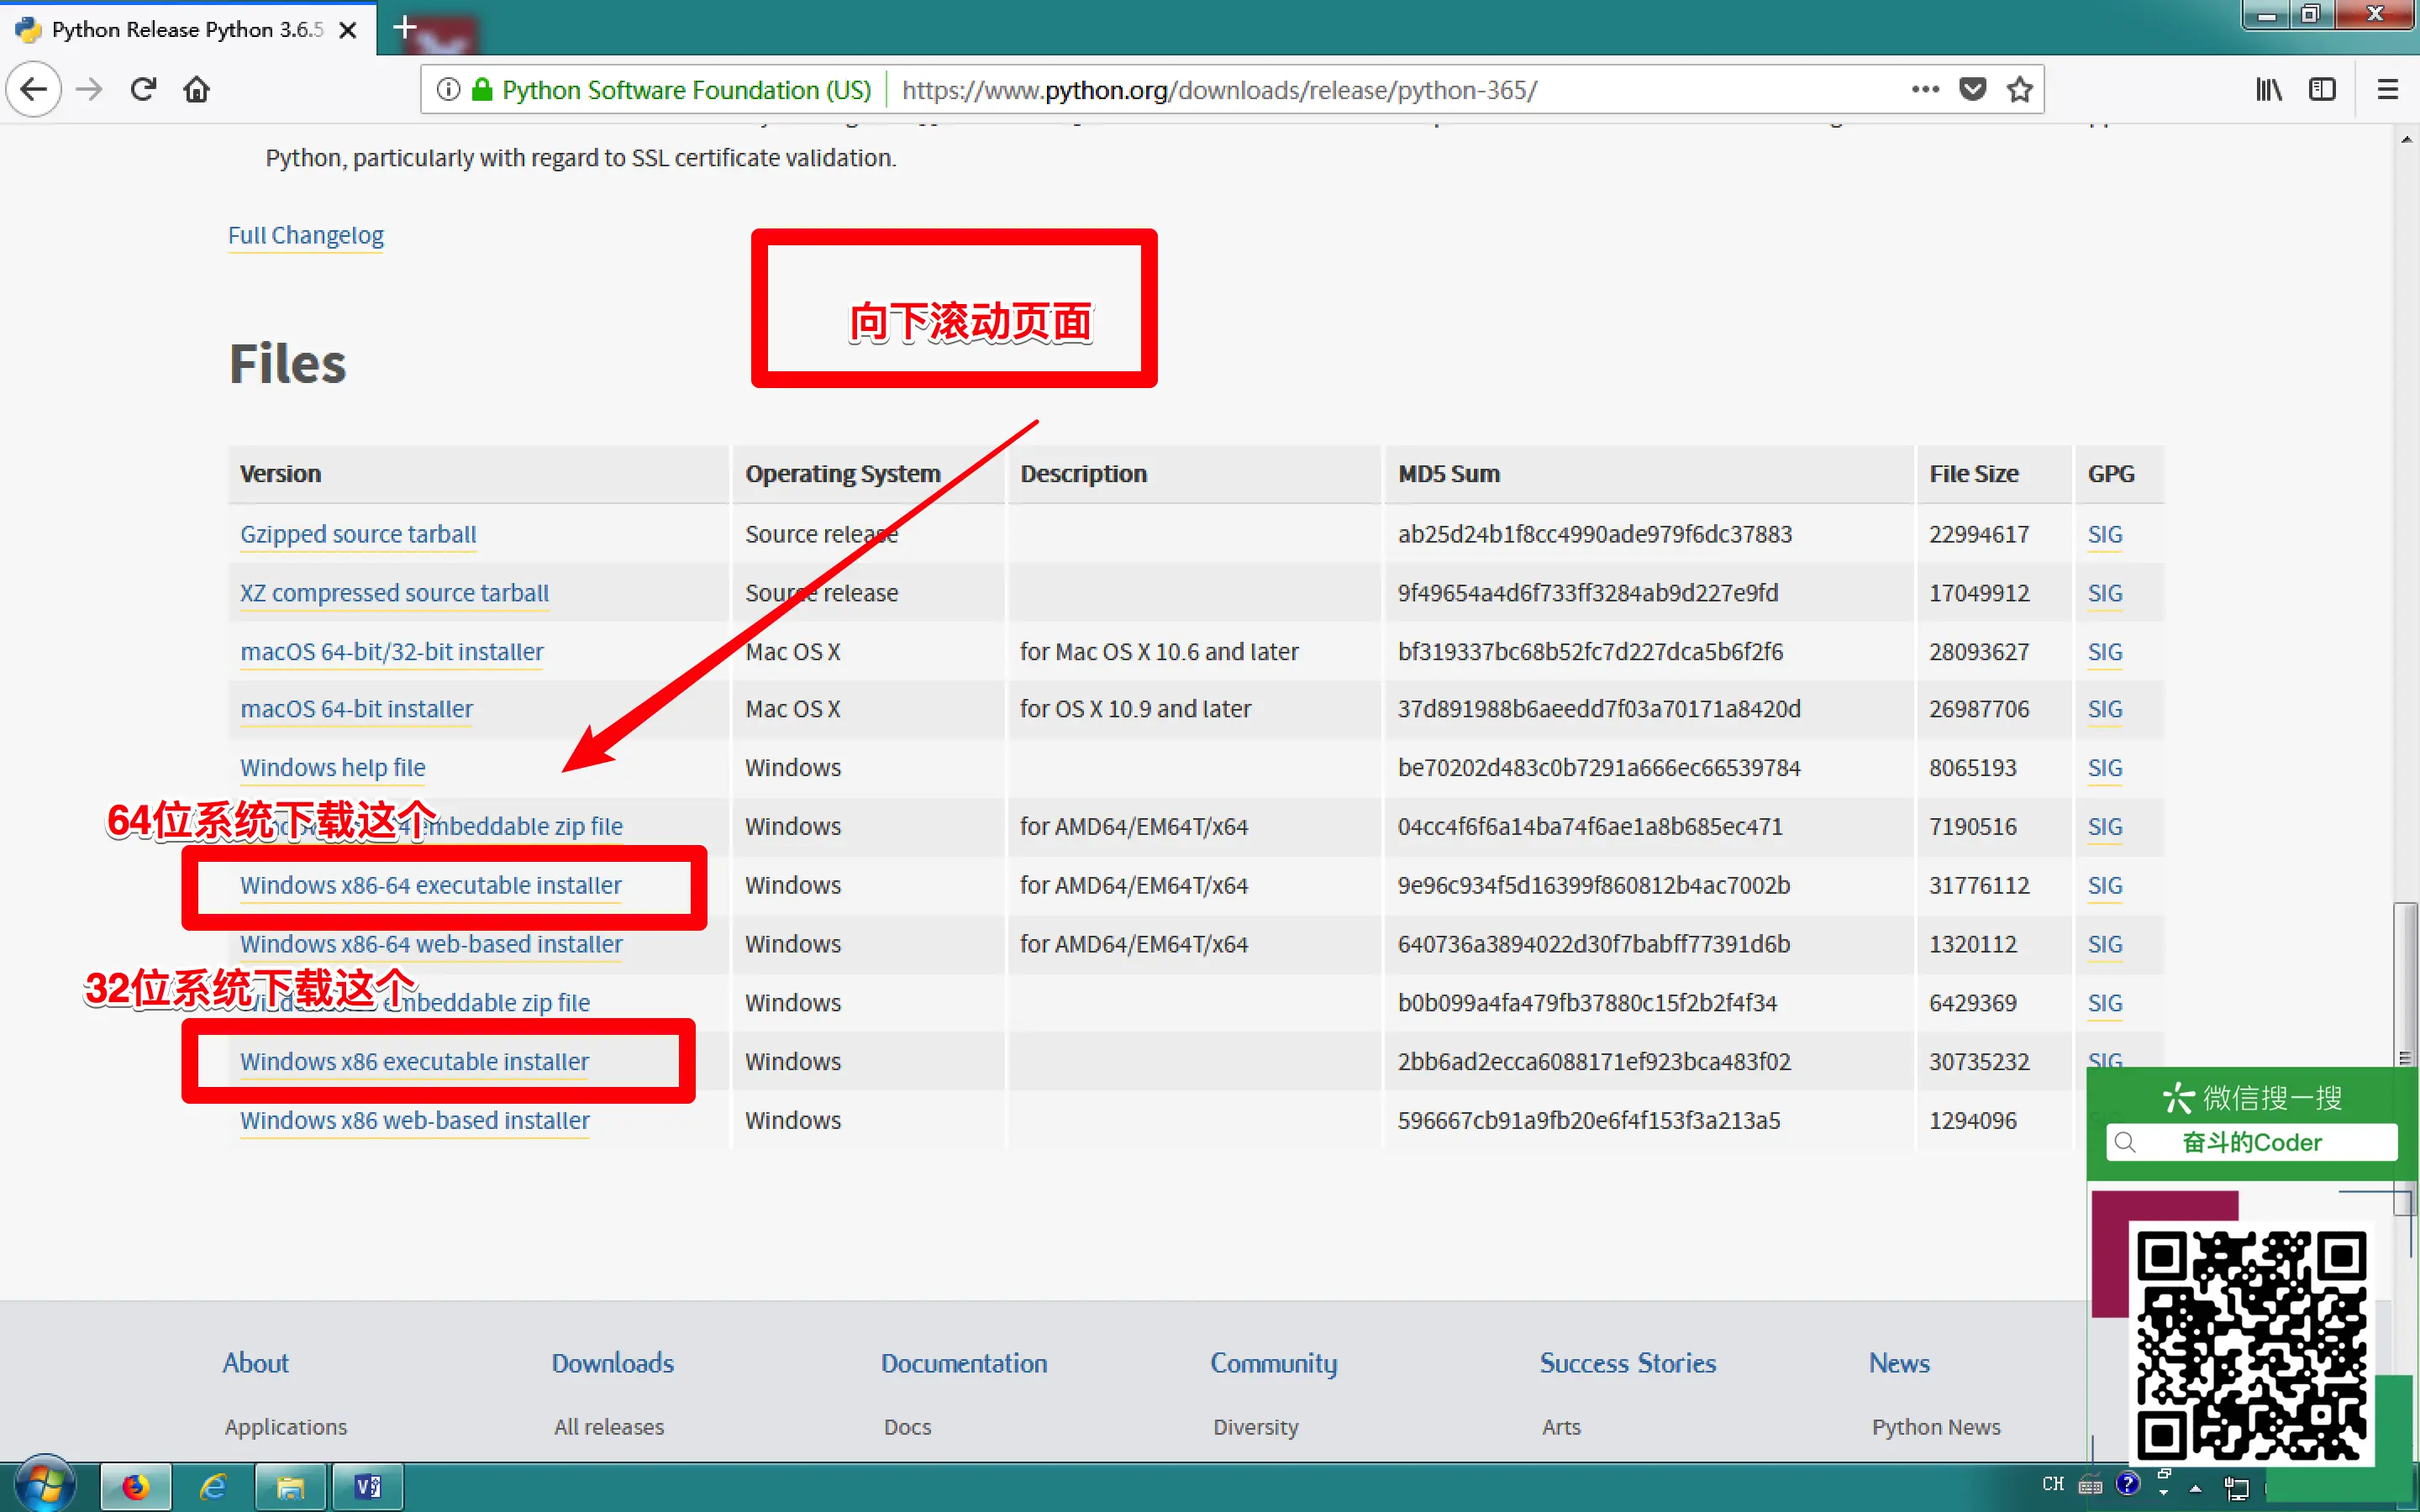Save the page to Pocket icon
2420x1512 pixels.
pos(1972,90)
